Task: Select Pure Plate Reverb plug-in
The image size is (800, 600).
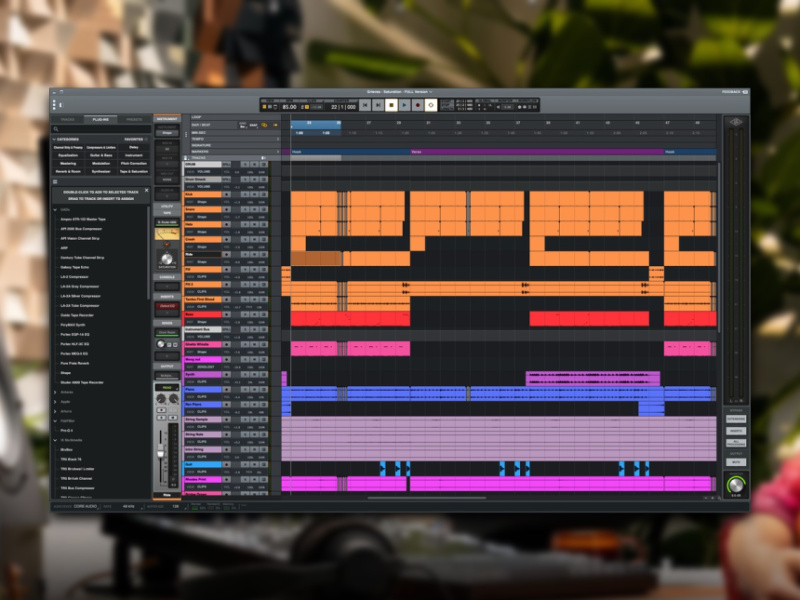Action: click(x=74, y=363)
